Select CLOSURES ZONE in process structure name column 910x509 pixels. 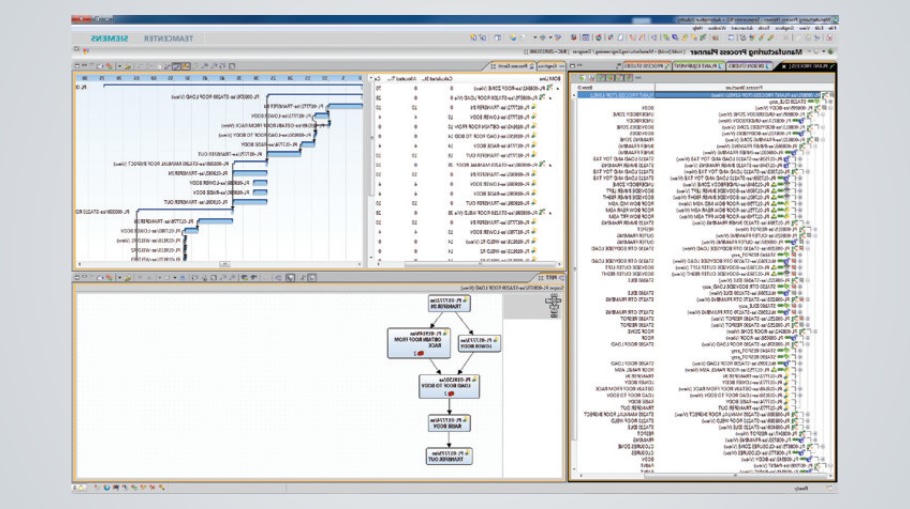pyautogui.click(x=635, y=446)
